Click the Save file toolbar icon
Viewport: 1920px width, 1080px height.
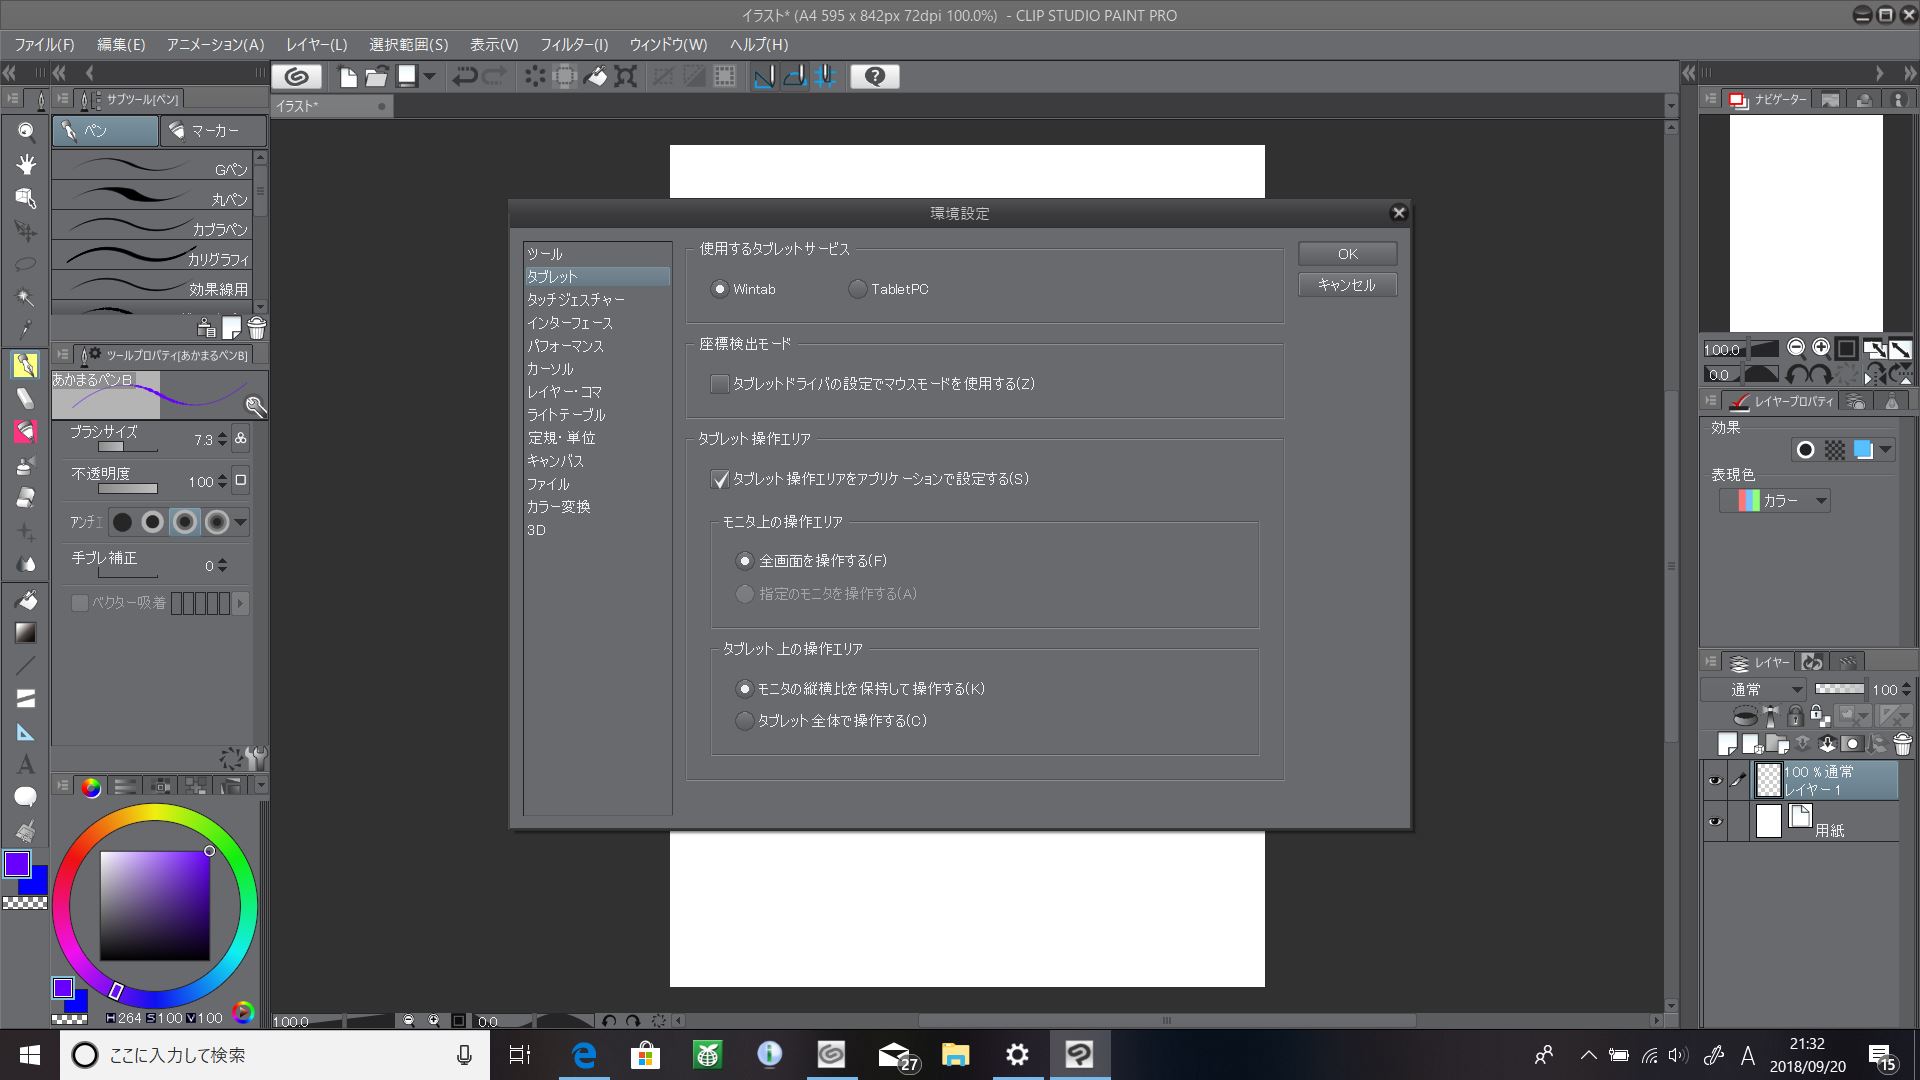pyautogui.click(x=407, y=77)
